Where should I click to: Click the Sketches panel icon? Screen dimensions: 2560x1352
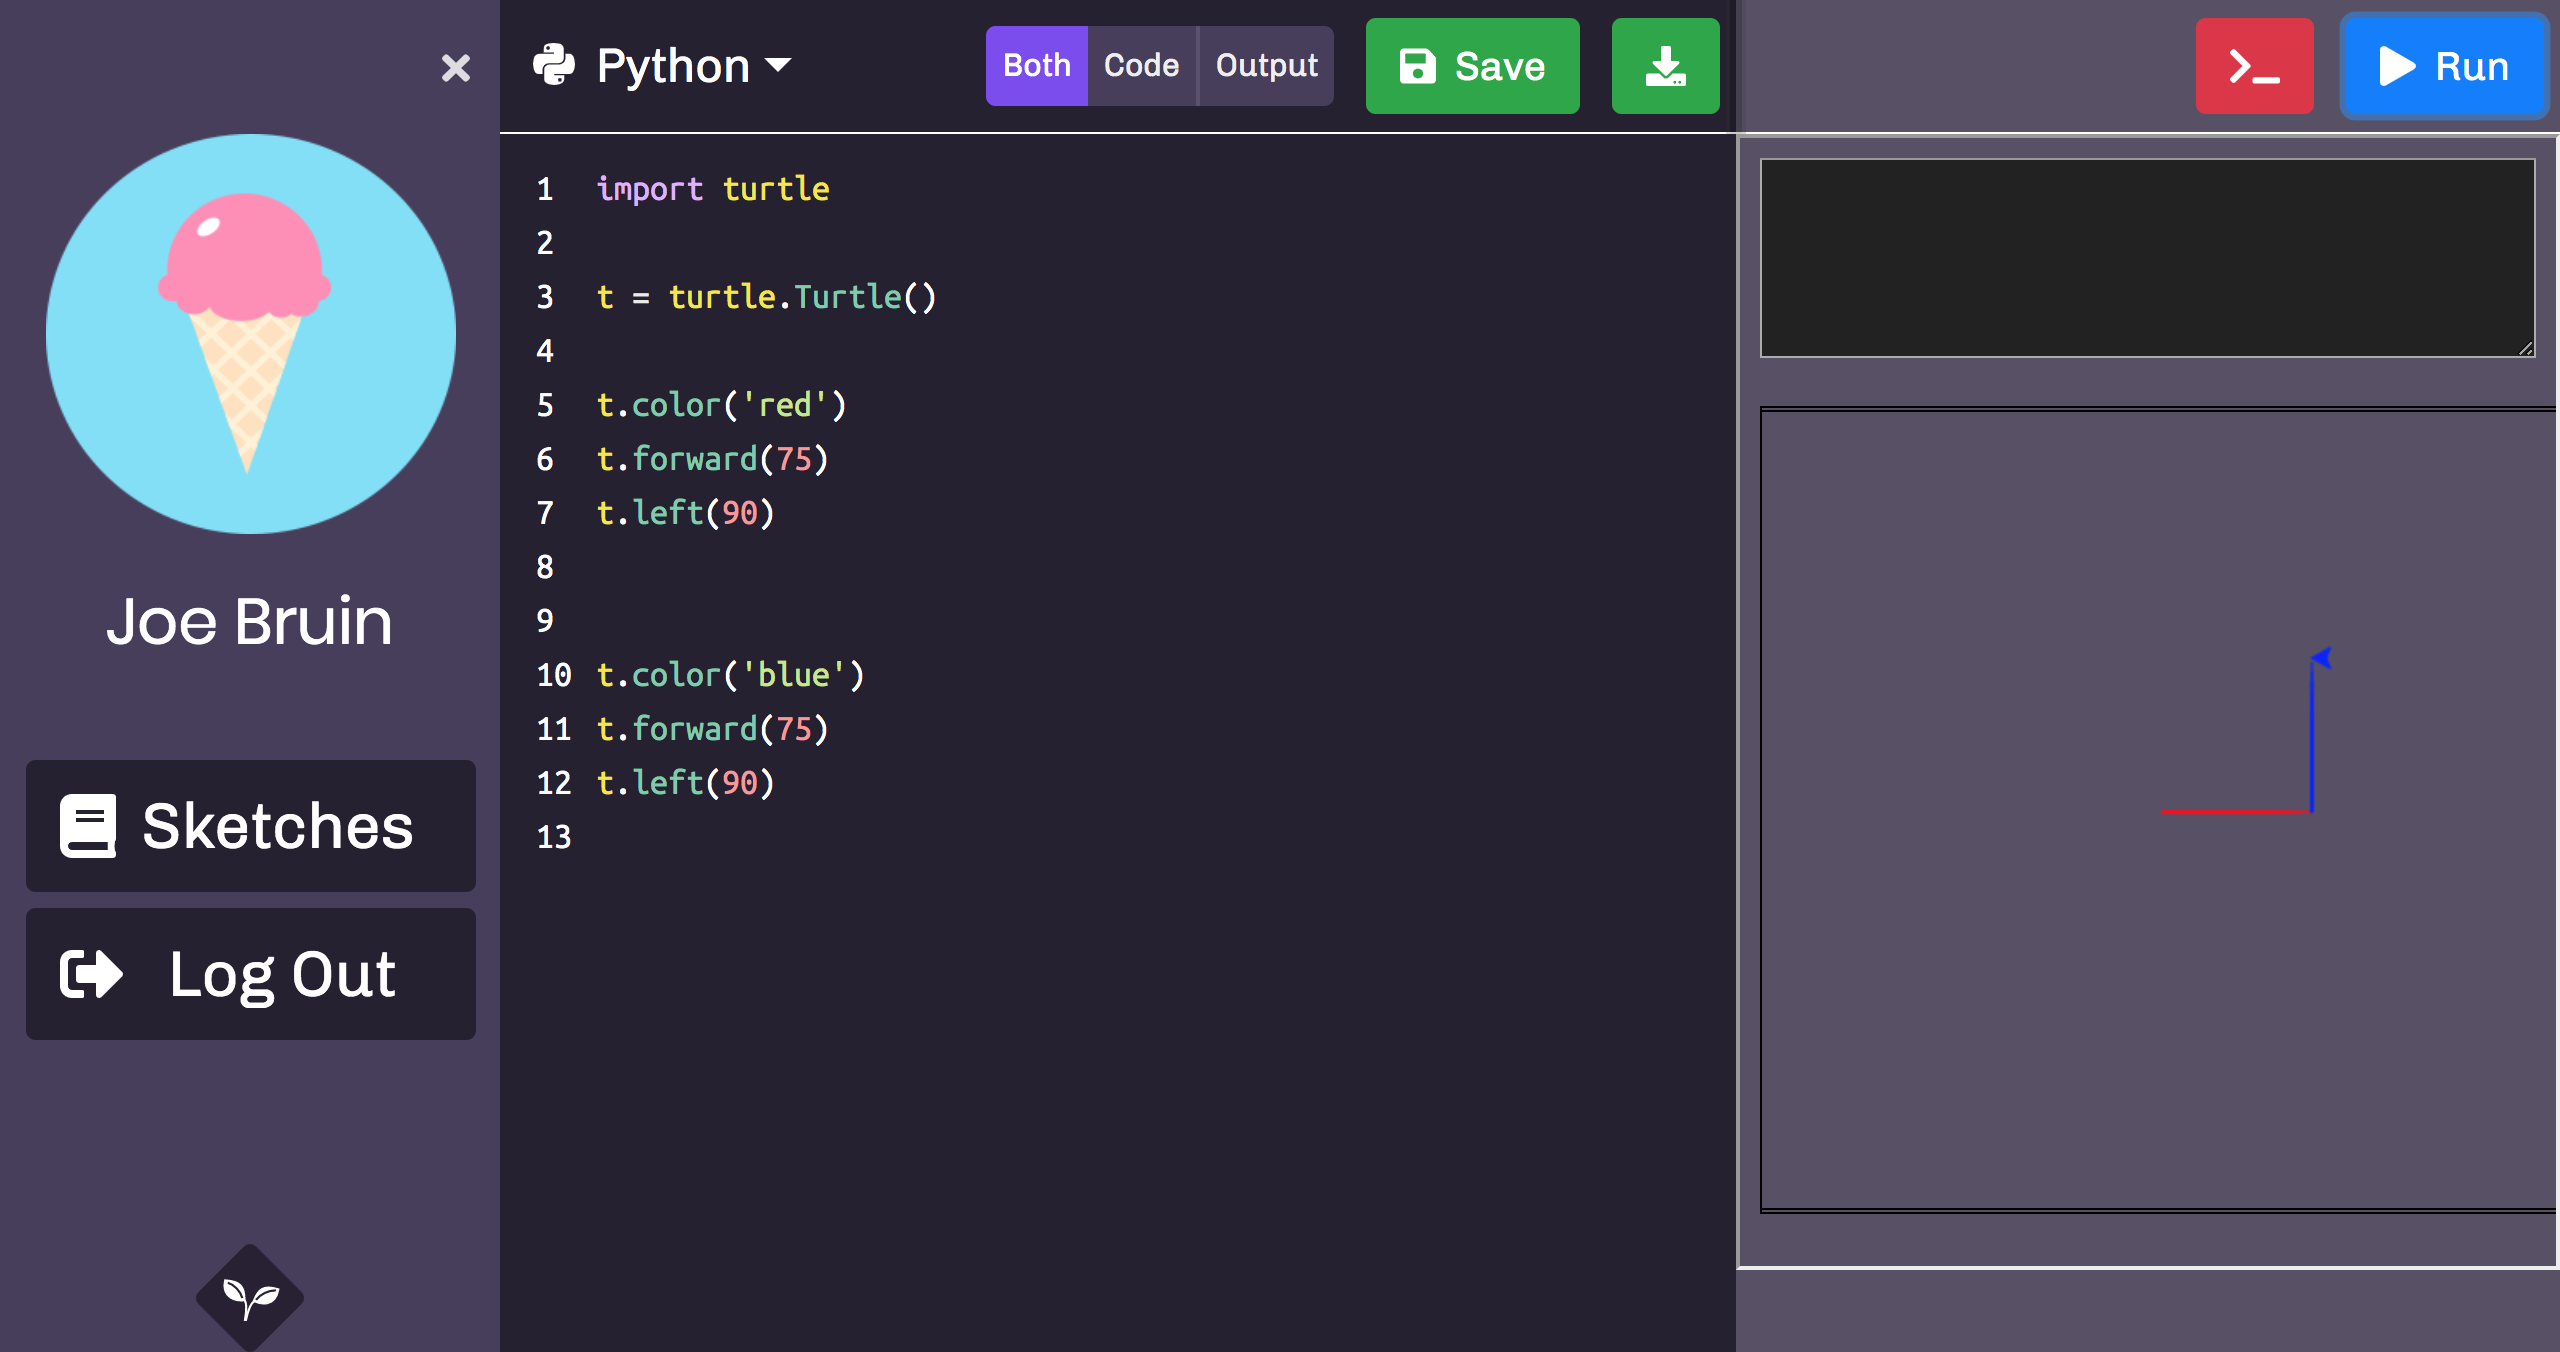(x=88, y=827)
